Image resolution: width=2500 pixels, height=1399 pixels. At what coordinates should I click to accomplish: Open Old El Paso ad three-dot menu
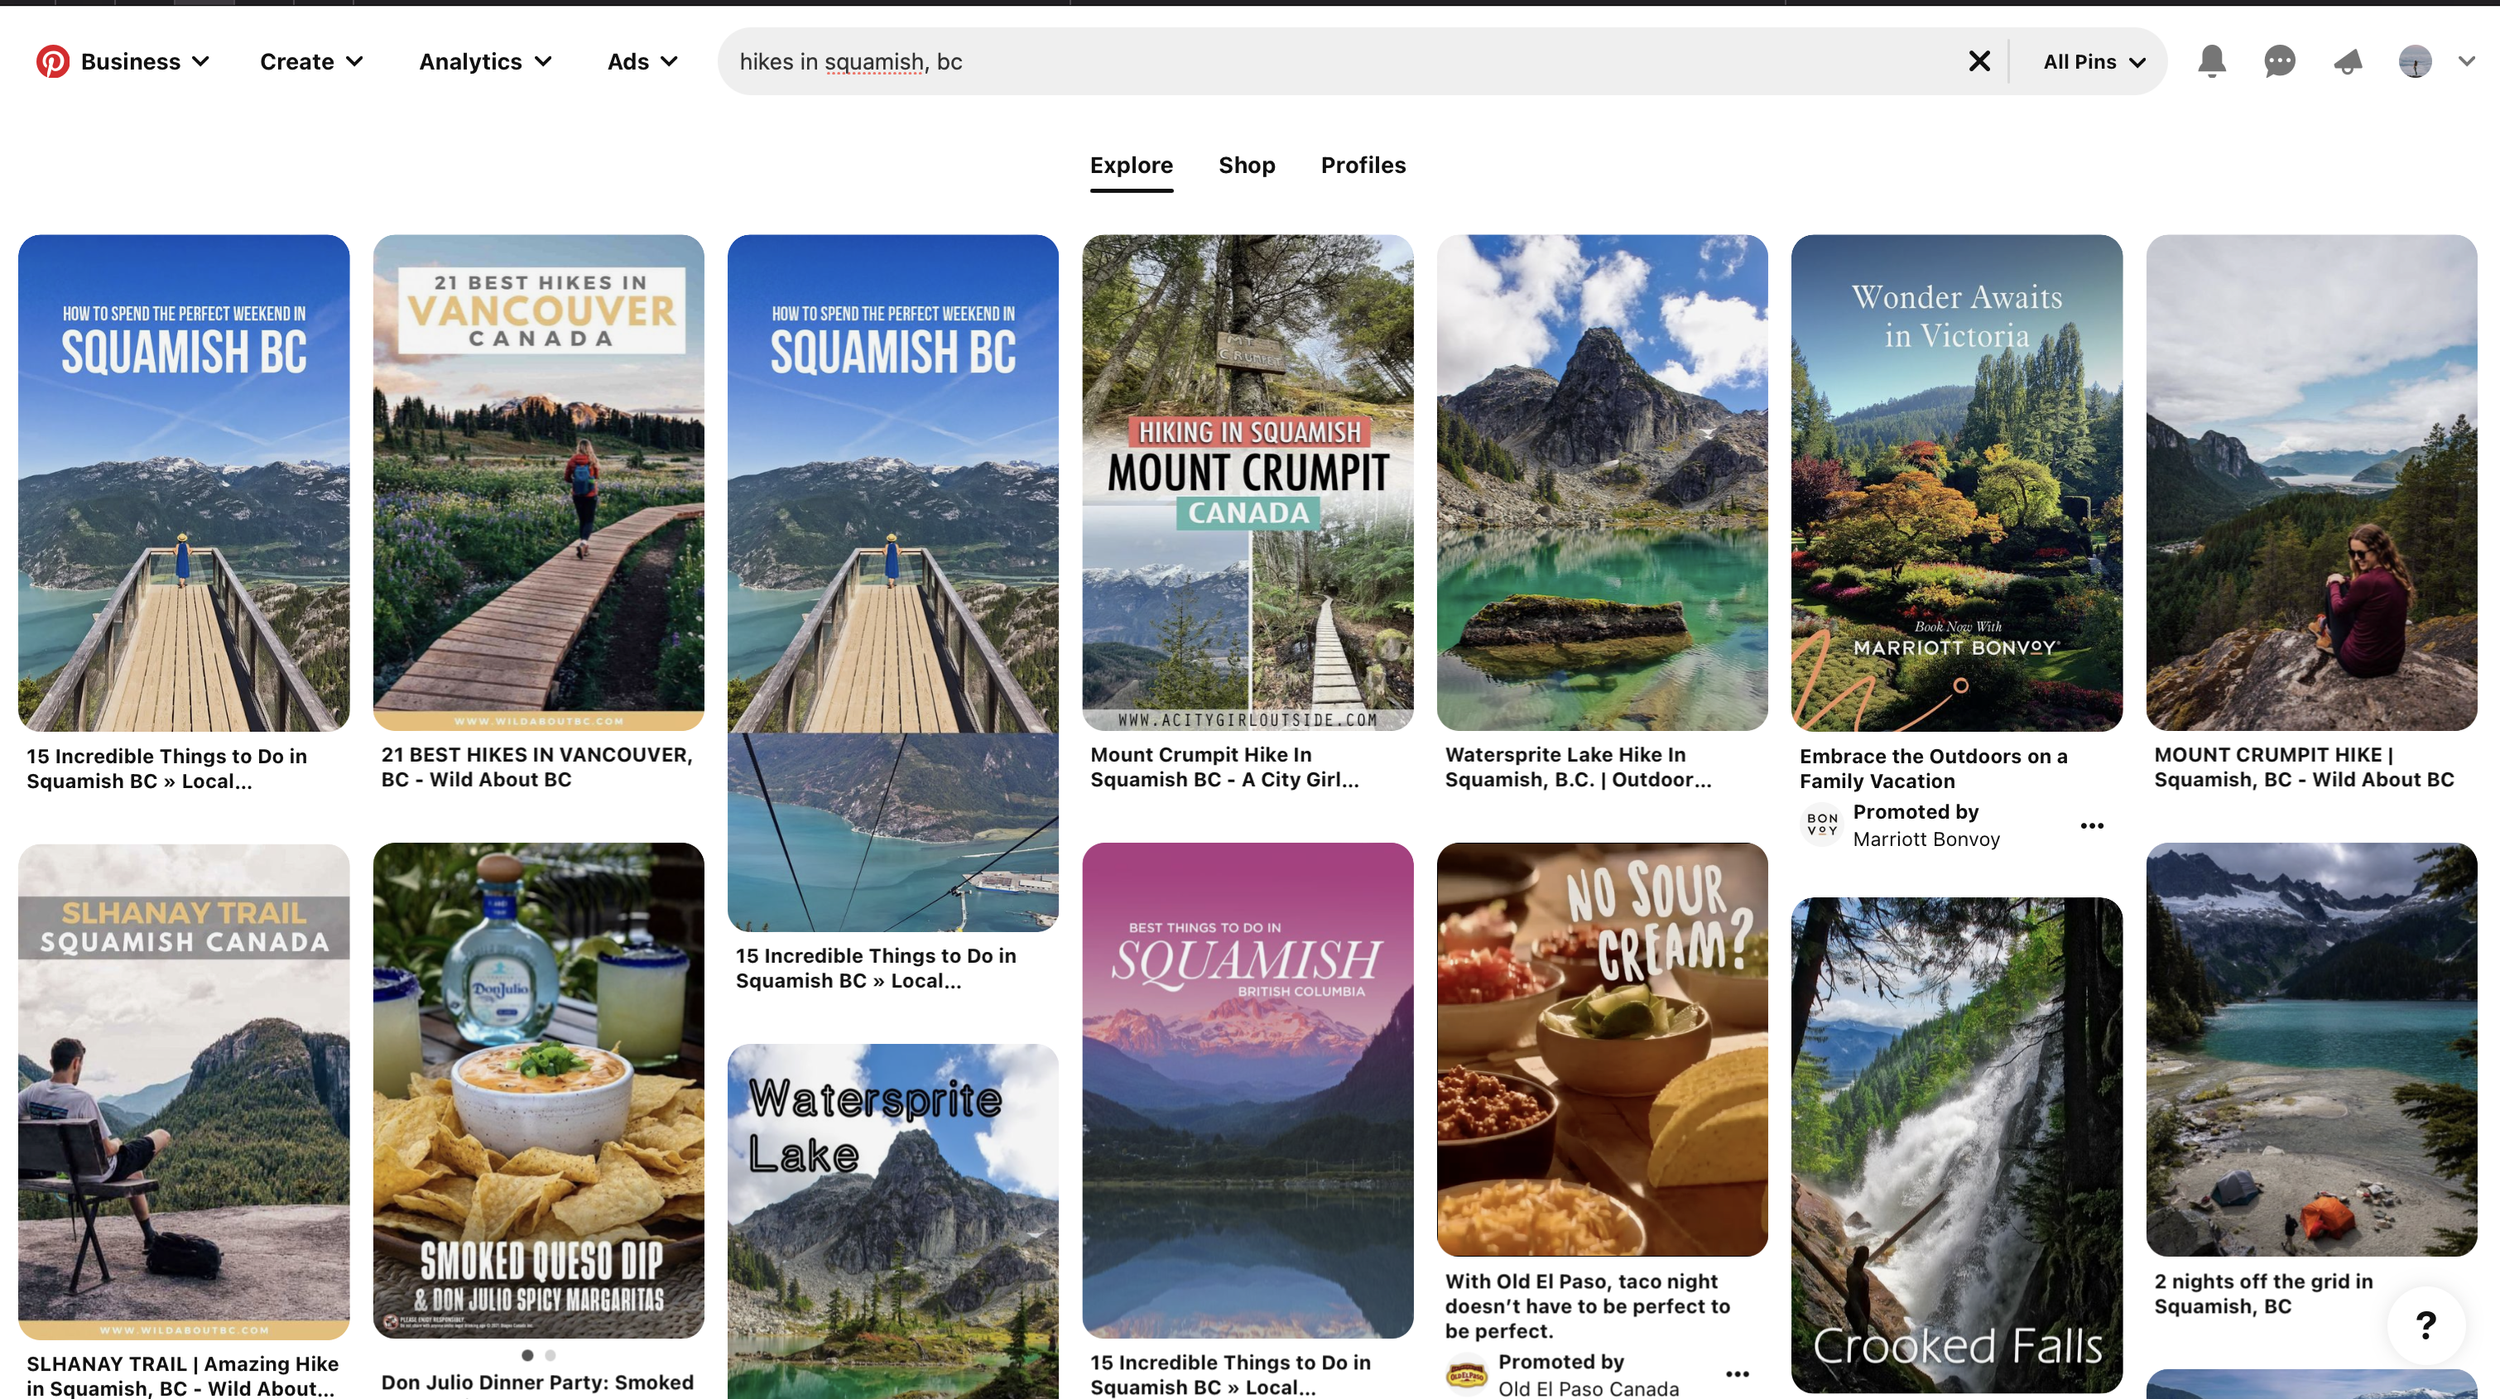click(x=1737, y=1374)
